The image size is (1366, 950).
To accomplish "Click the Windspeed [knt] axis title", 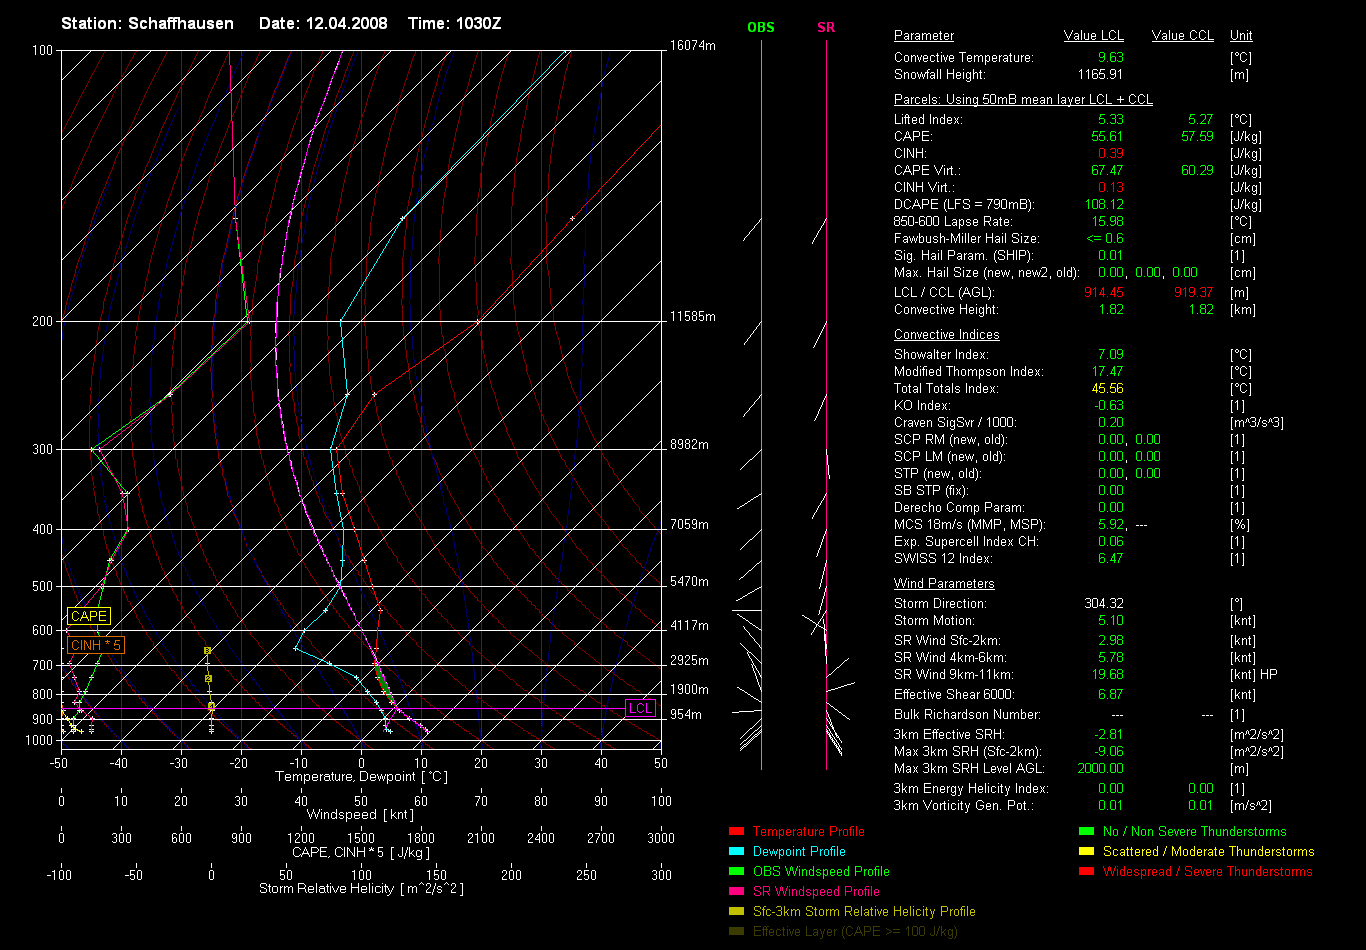I will click(361, 815).
